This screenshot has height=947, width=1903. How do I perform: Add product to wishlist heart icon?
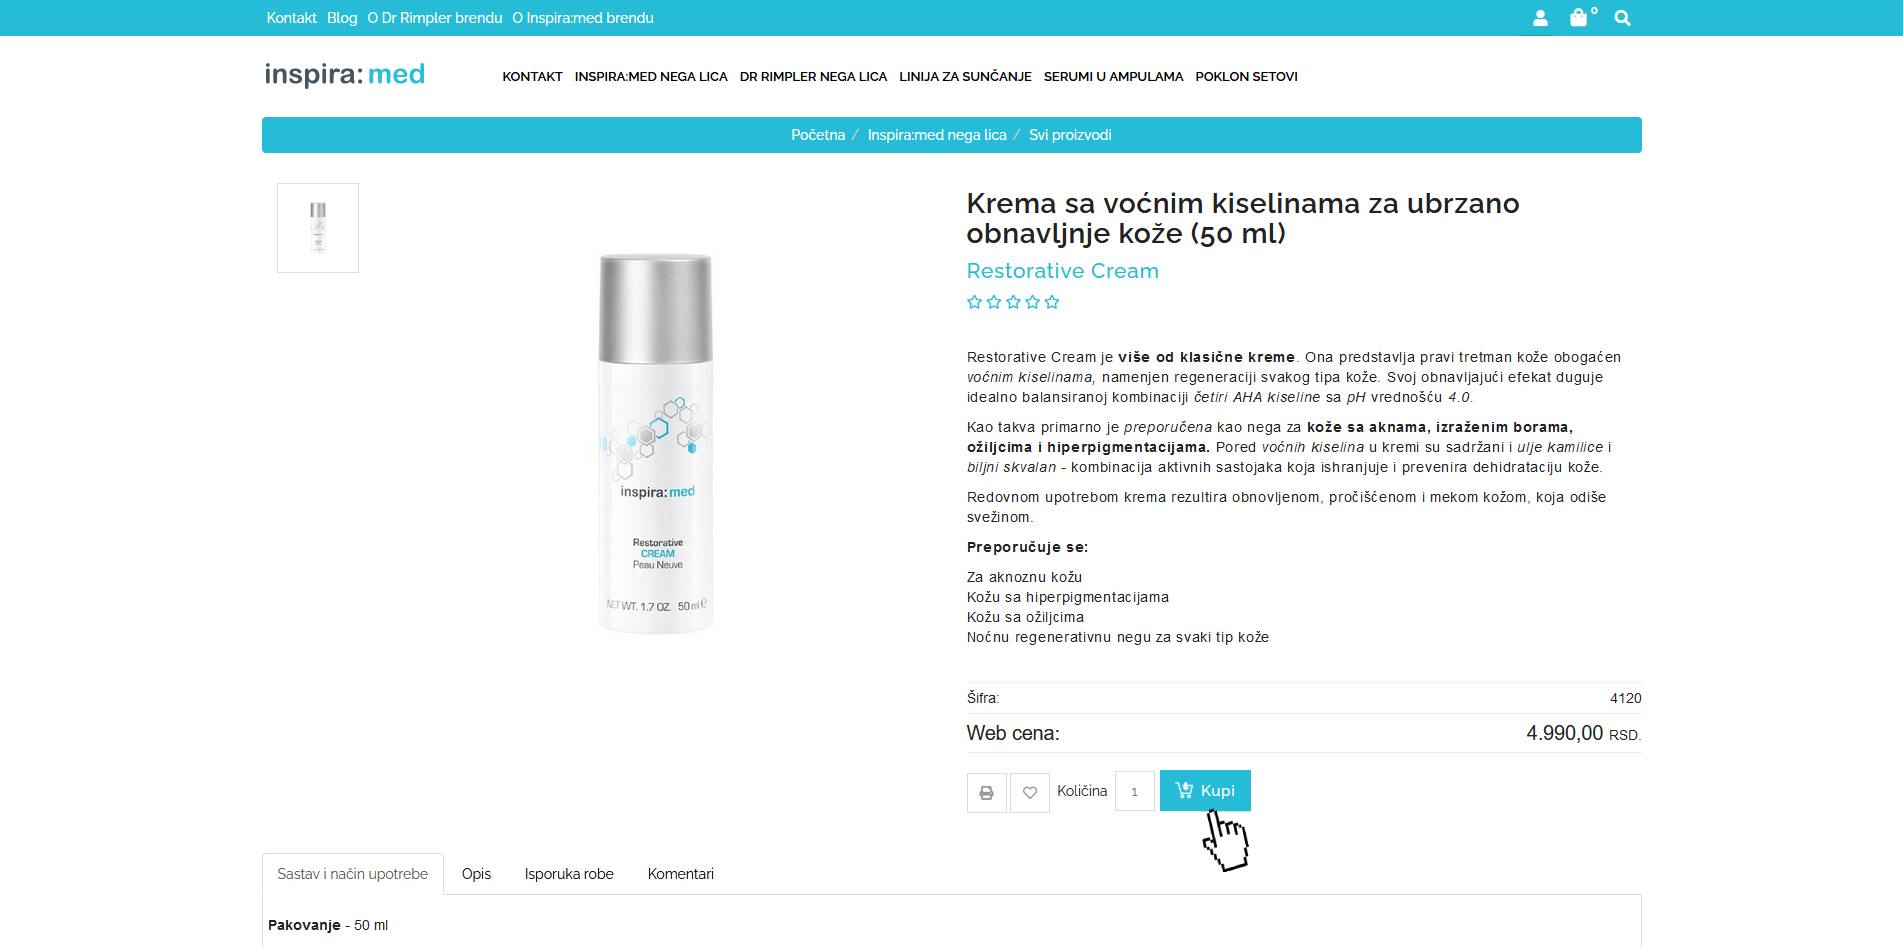(1030, 792)
